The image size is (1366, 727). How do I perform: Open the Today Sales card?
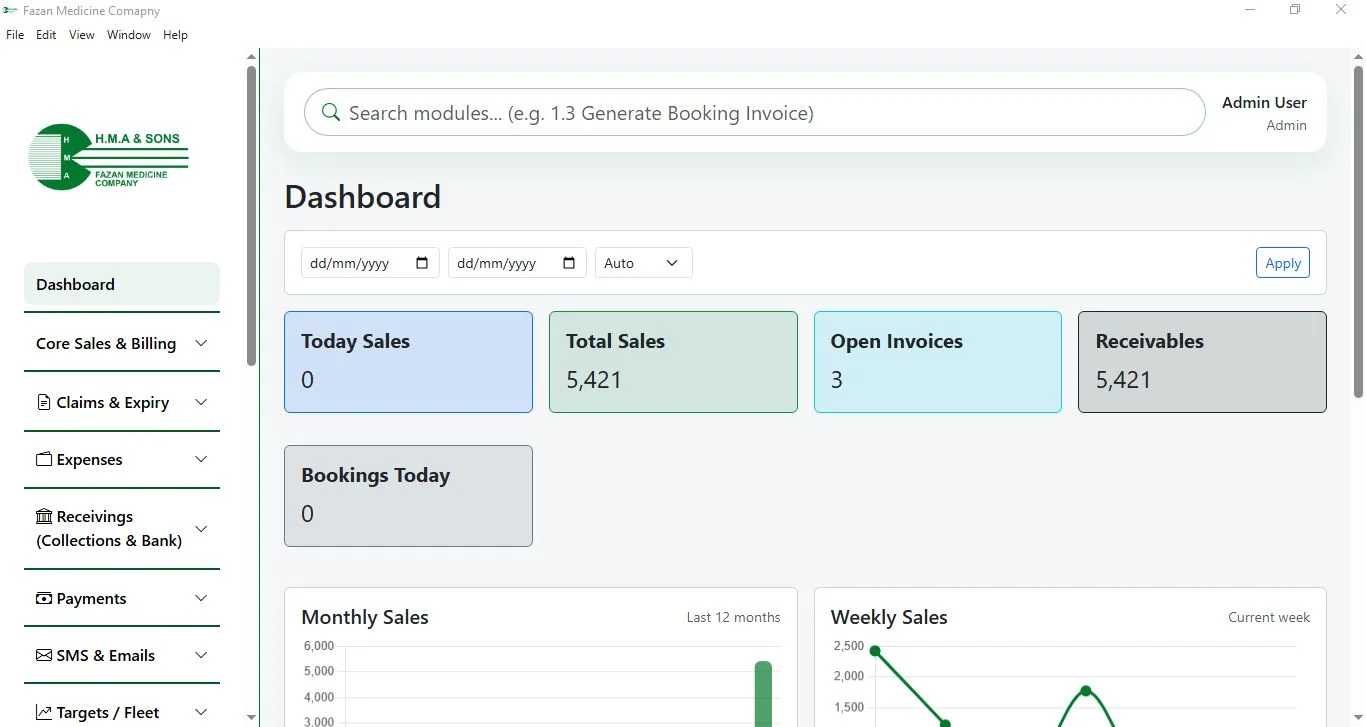[x=408, y=362]
